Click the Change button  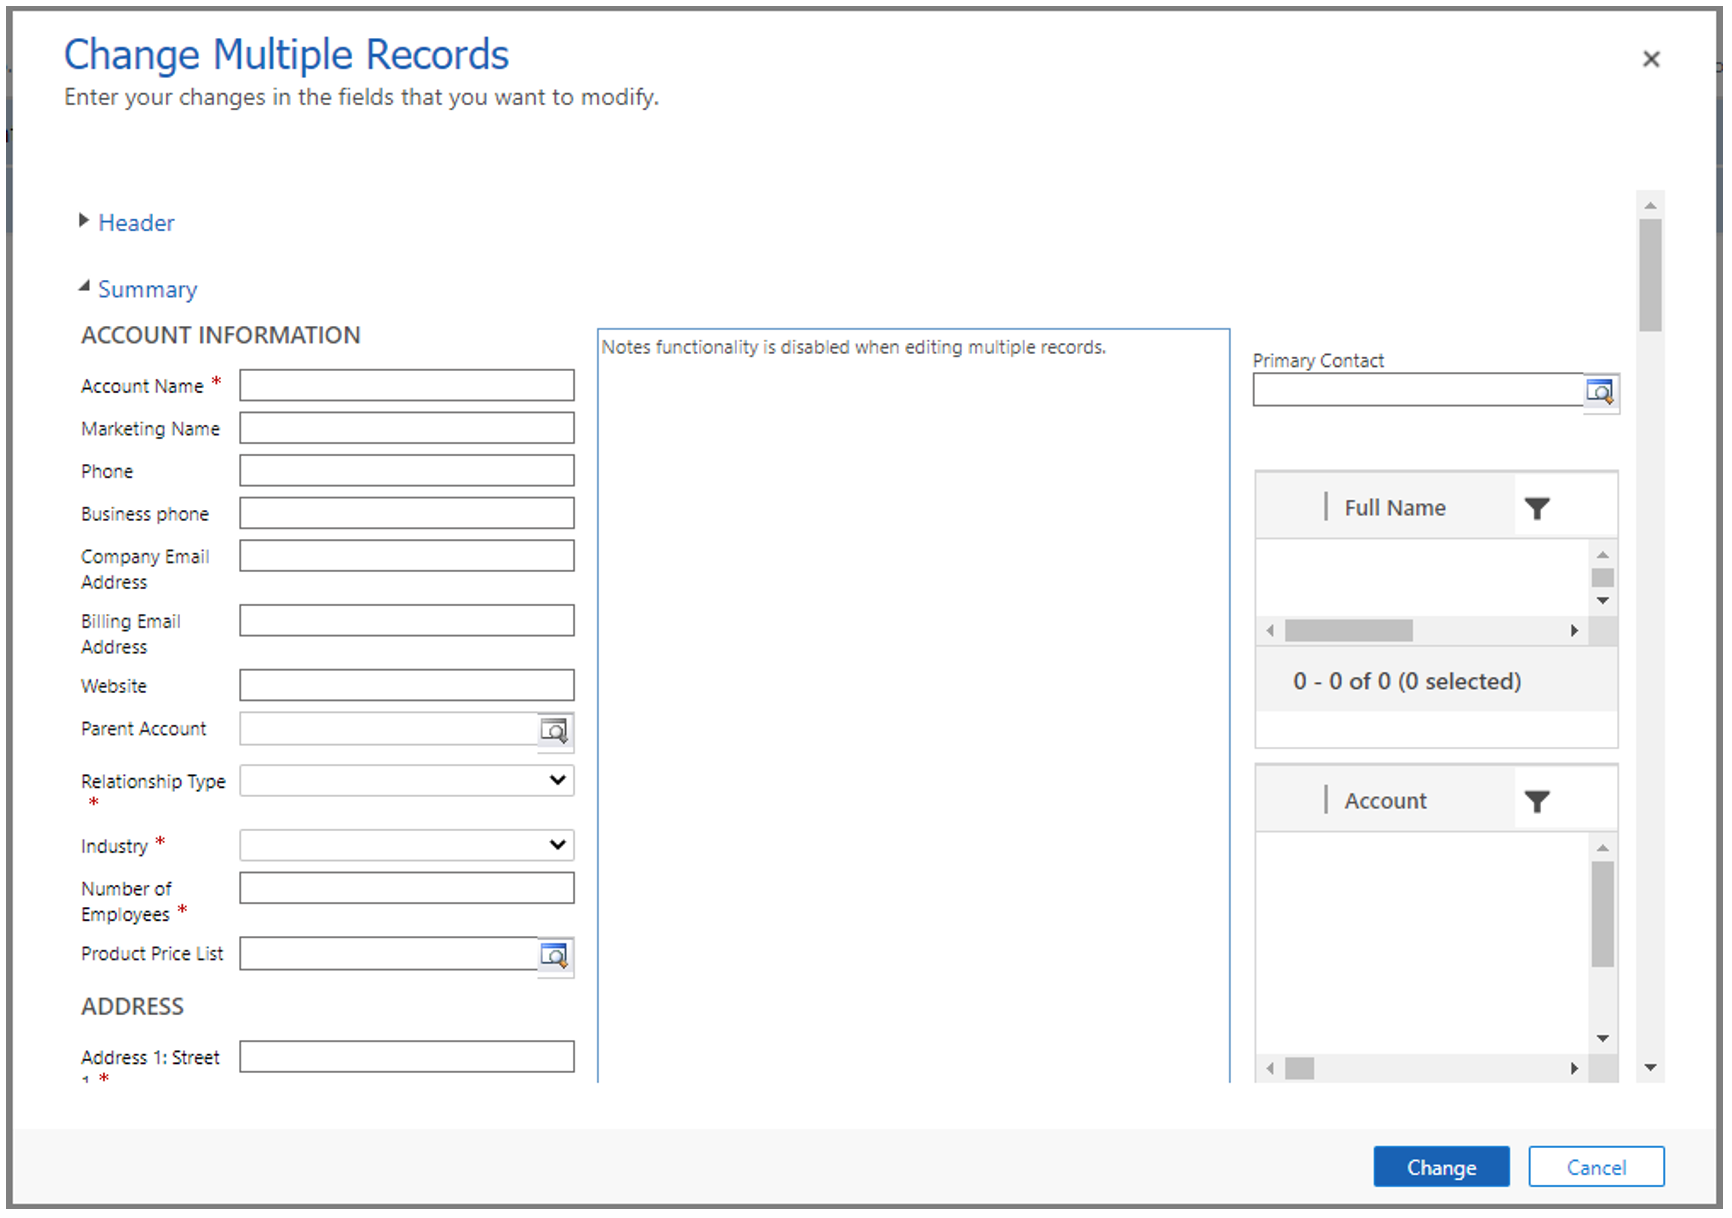[x=1441, y=1167]
